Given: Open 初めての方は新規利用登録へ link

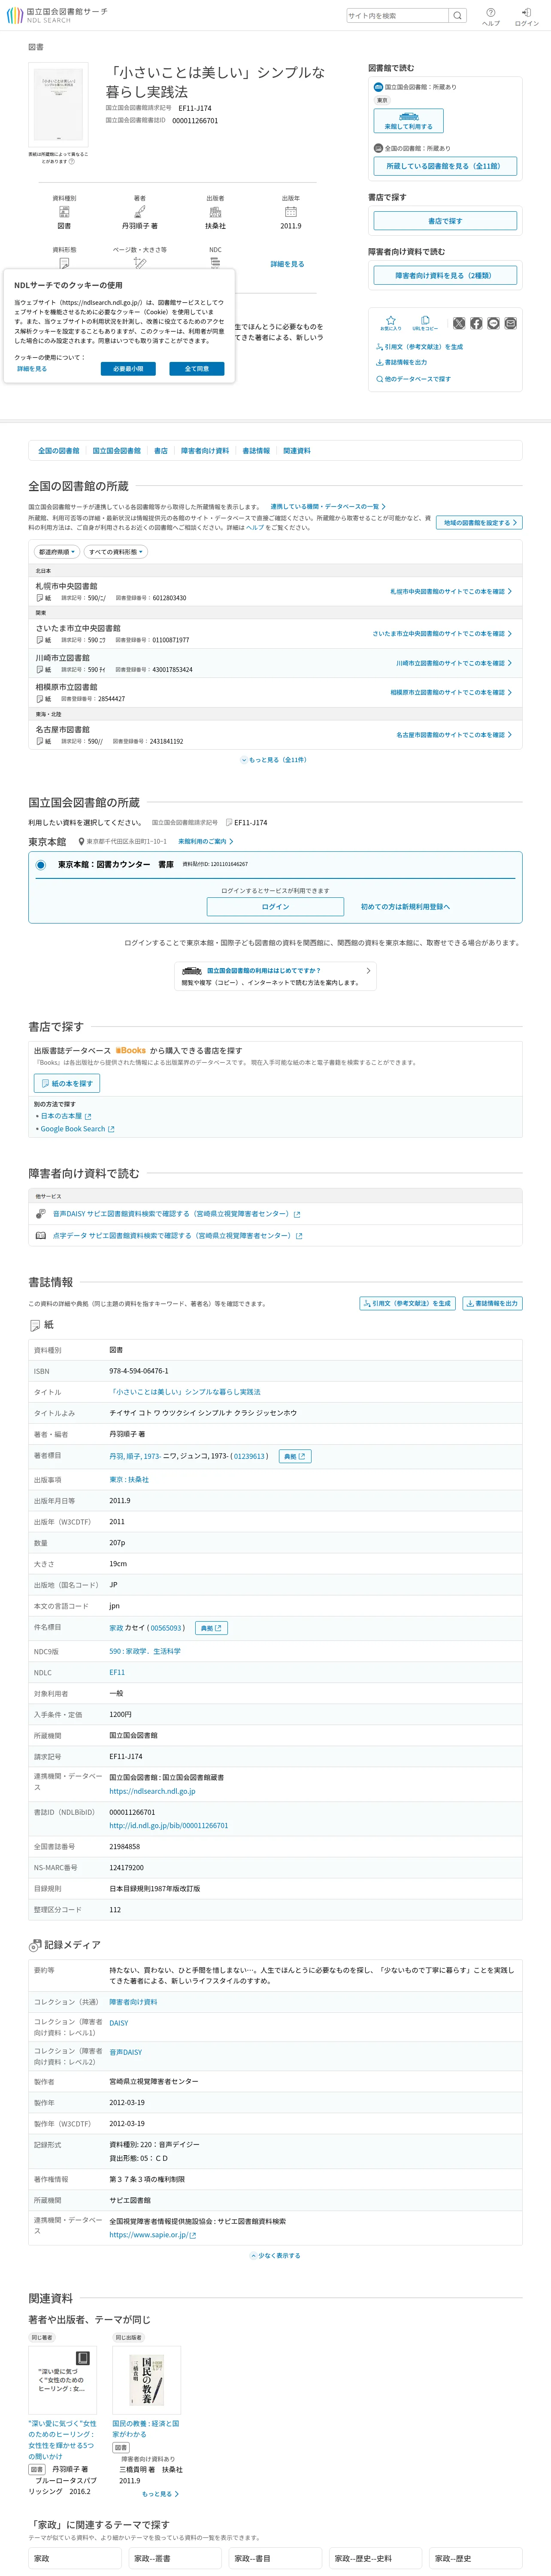Looking at the screenshot, I should [x=405, y=907].
